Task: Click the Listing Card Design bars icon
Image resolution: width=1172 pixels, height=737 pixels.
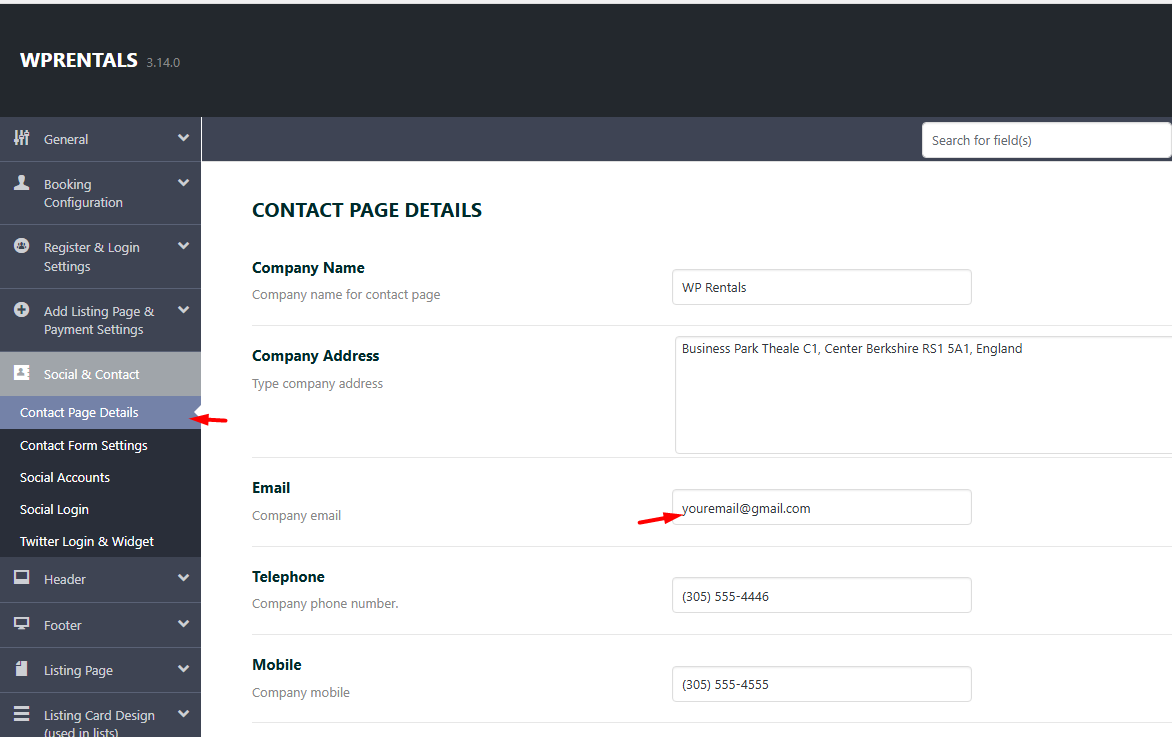Action: coord(21,714)
